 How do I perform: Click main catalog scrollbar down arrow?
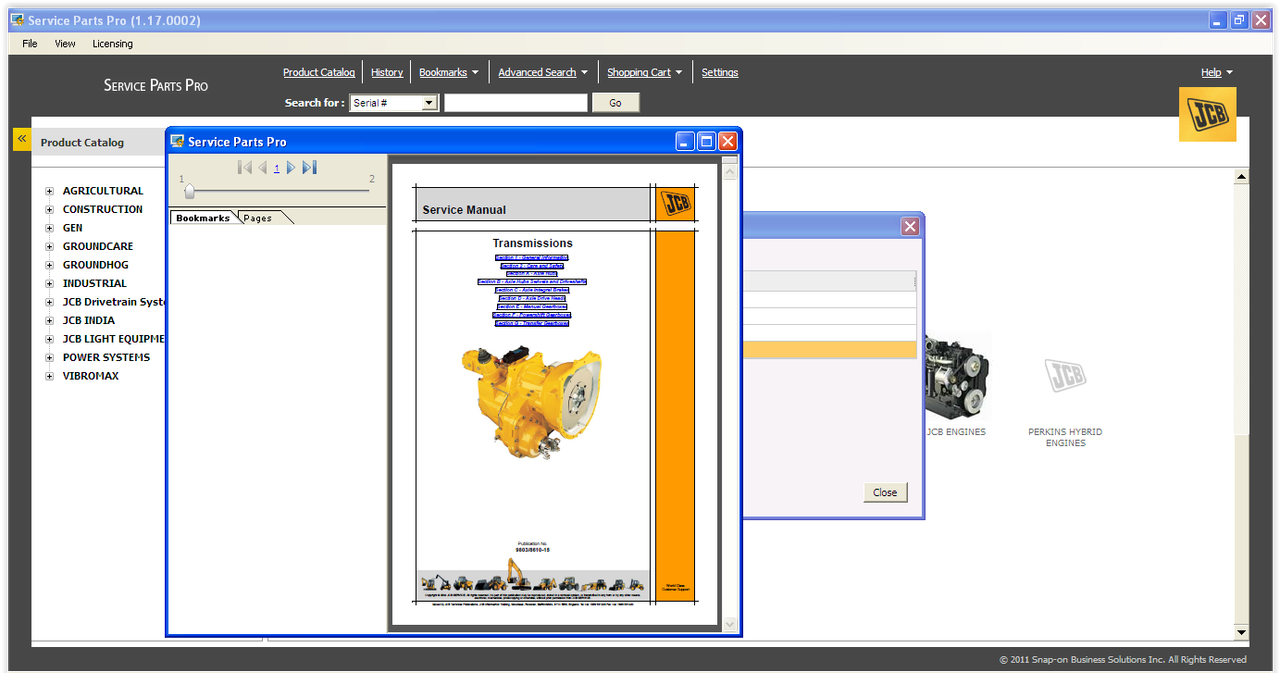1241,632
